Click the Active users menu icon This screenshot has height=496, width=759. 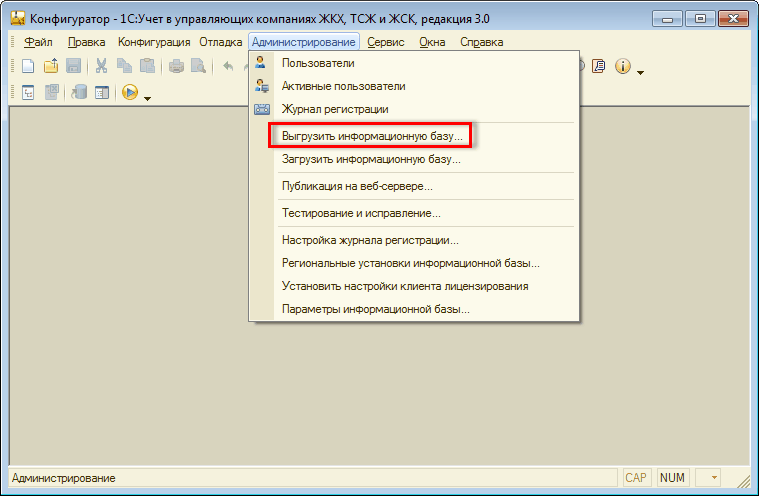pos(262,86)
